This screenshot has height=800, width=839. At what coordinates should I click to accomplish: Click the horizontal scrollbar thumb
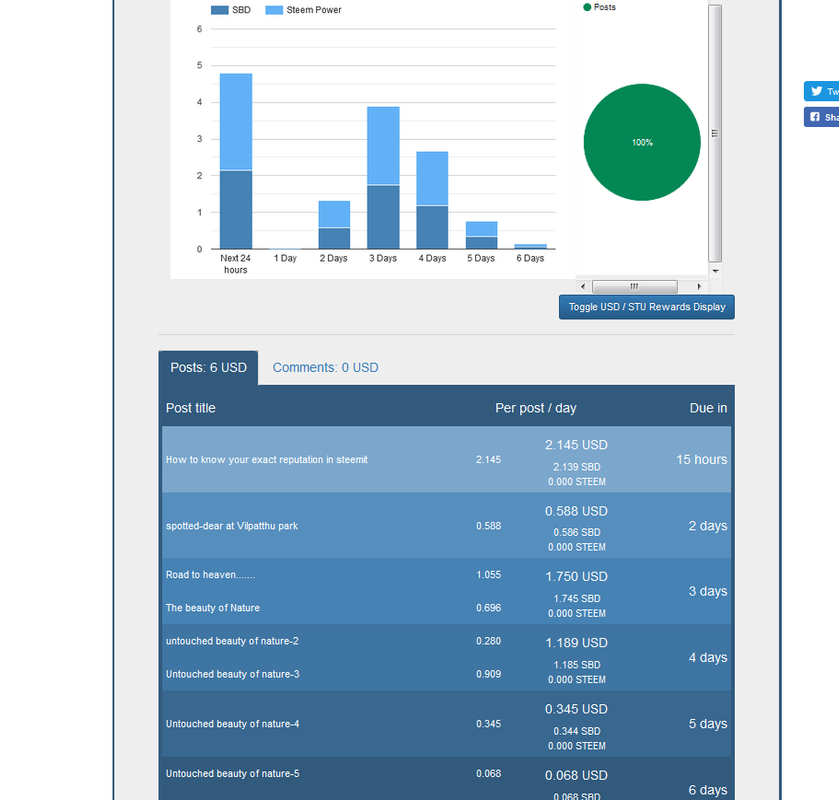[635, 286]
